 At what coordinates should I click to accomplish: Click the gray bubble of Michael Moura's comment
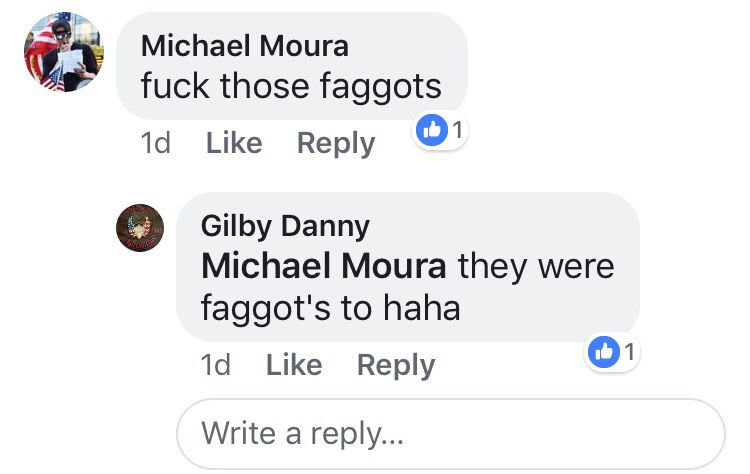pos(292,66)
